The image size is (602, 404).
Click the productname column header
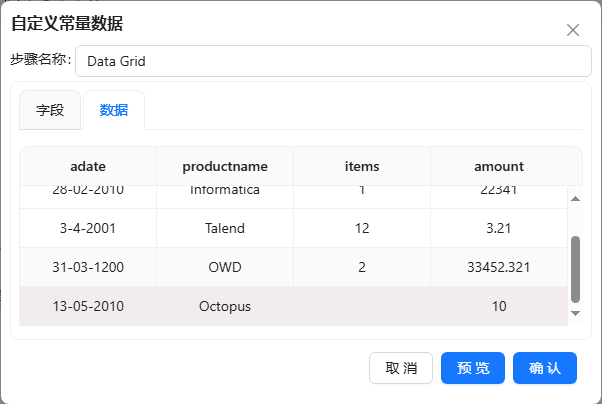[225, 166]
